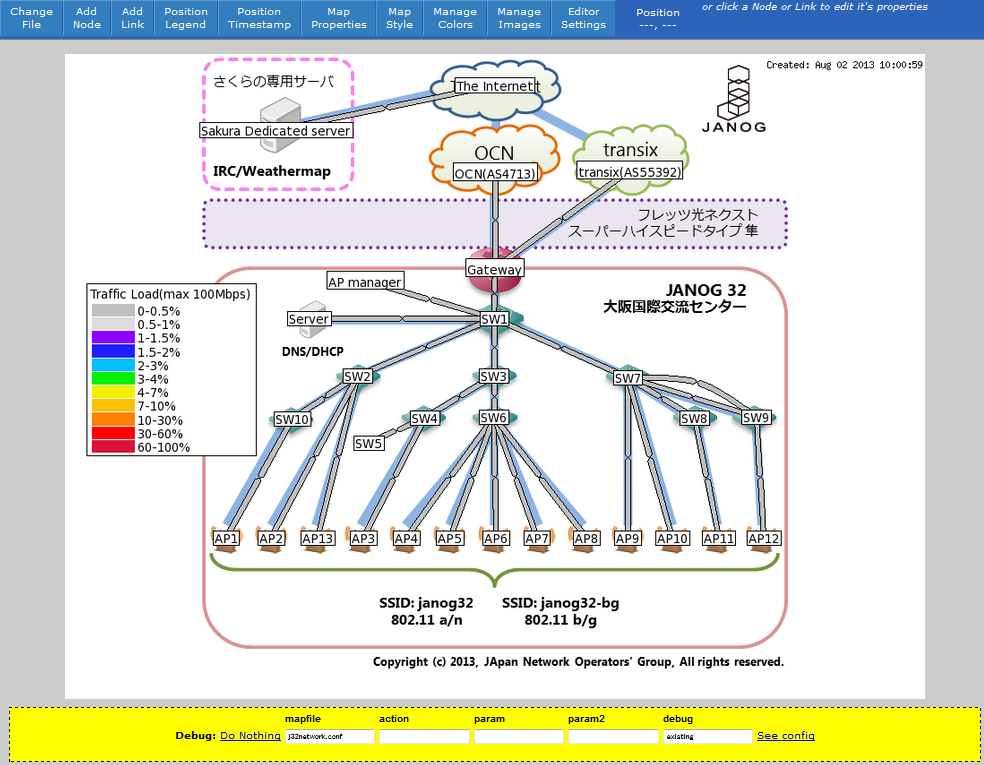Focus the param input field

pos(518,736)
